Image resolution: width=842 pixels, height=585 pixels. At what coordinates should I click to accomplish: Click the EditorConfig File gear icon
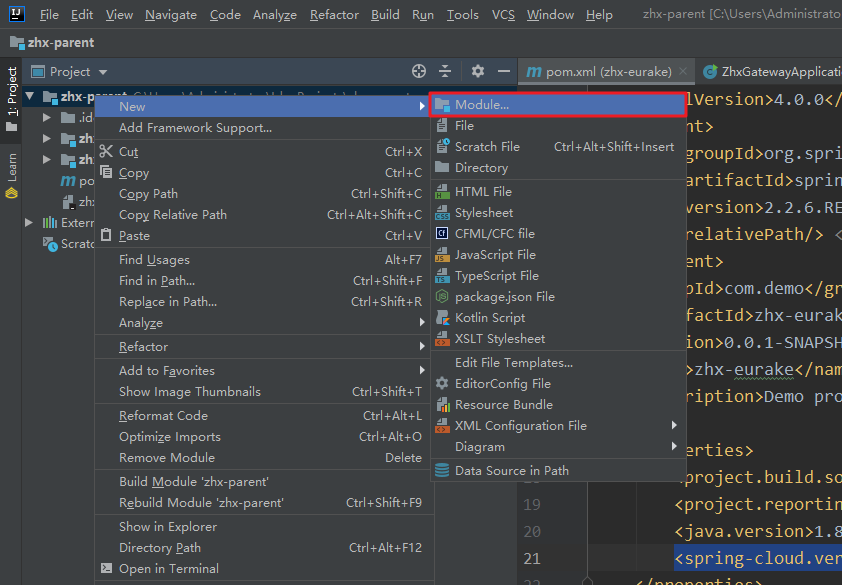pos(442,383)
